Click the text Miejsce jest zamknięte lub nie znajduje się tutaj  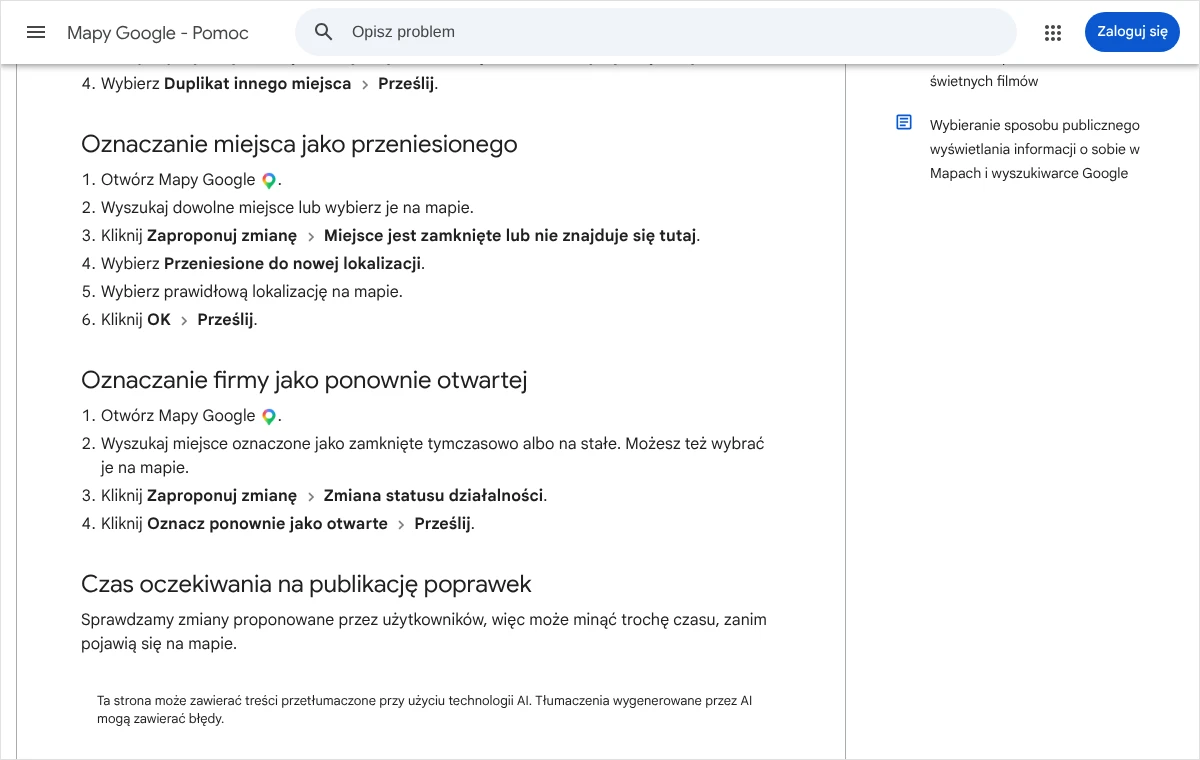510,236
